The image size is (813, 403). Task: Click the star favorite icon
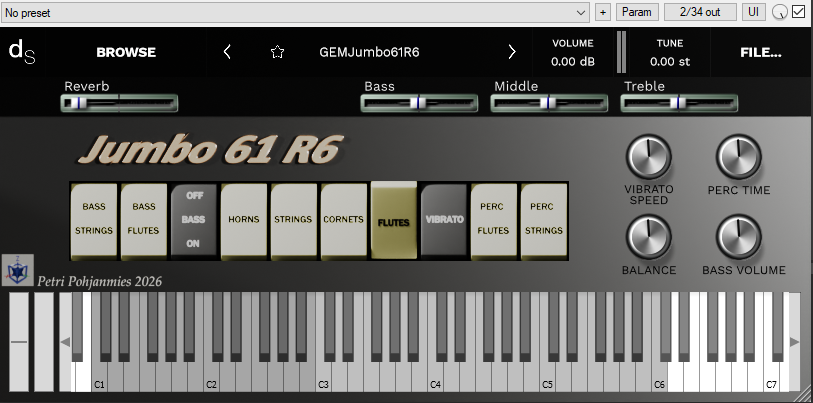coord(278,52)
